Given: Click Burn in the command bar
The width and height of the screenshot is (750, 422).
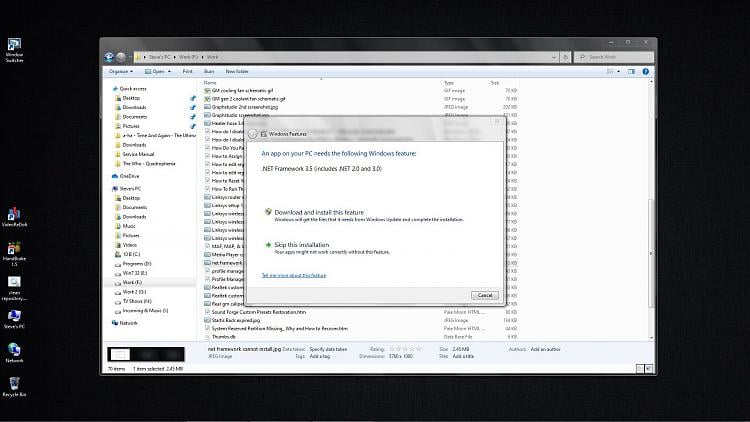Looking at the screenshot, I should [209, 71].
